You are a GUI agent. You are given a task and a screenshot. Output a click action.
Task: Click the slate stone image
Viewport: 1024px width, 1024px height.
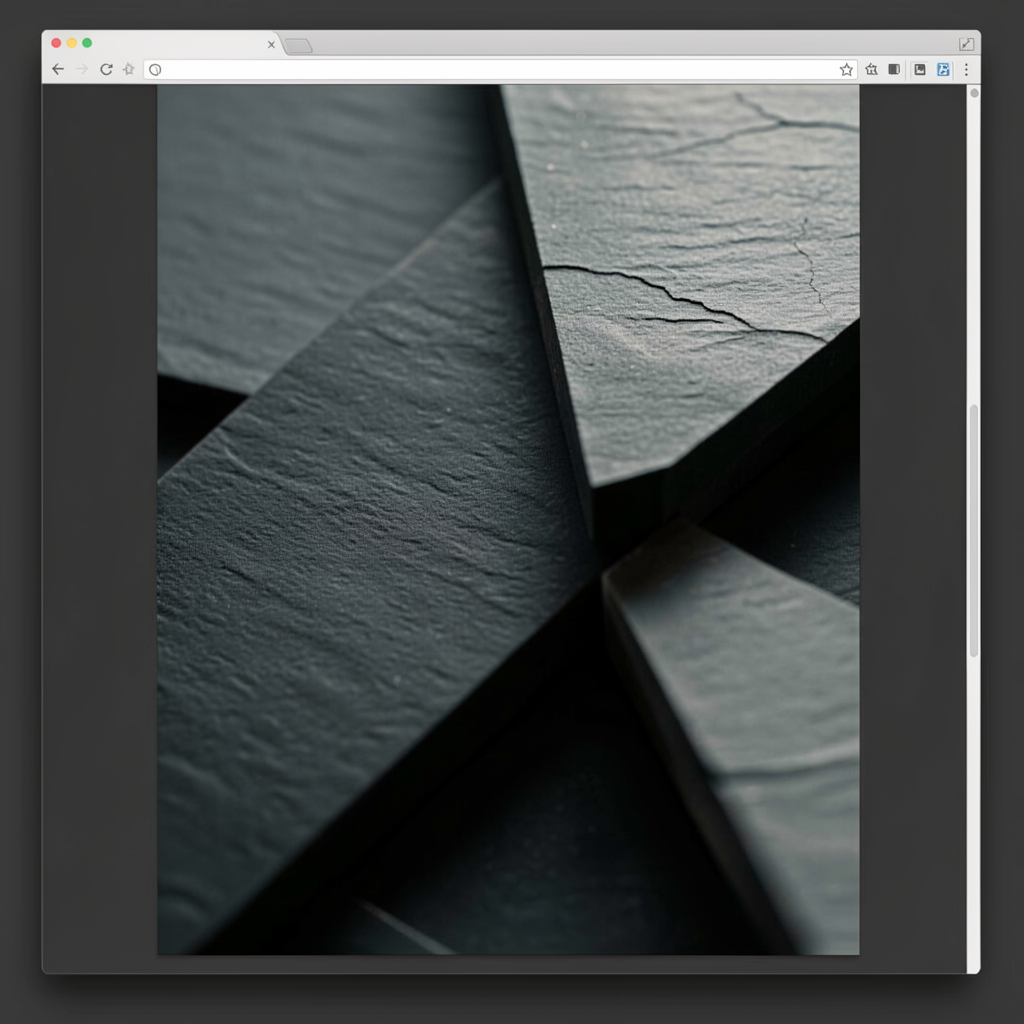(x=508, y=520)
